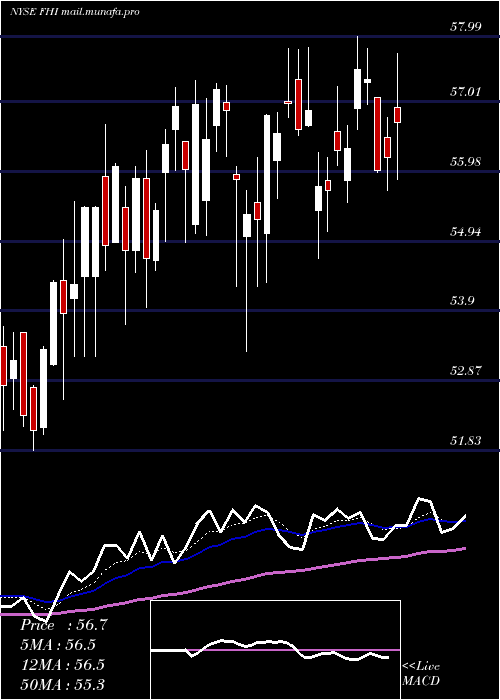
Task: Click the 12MA : 56.5 readout
Action: 62,664
